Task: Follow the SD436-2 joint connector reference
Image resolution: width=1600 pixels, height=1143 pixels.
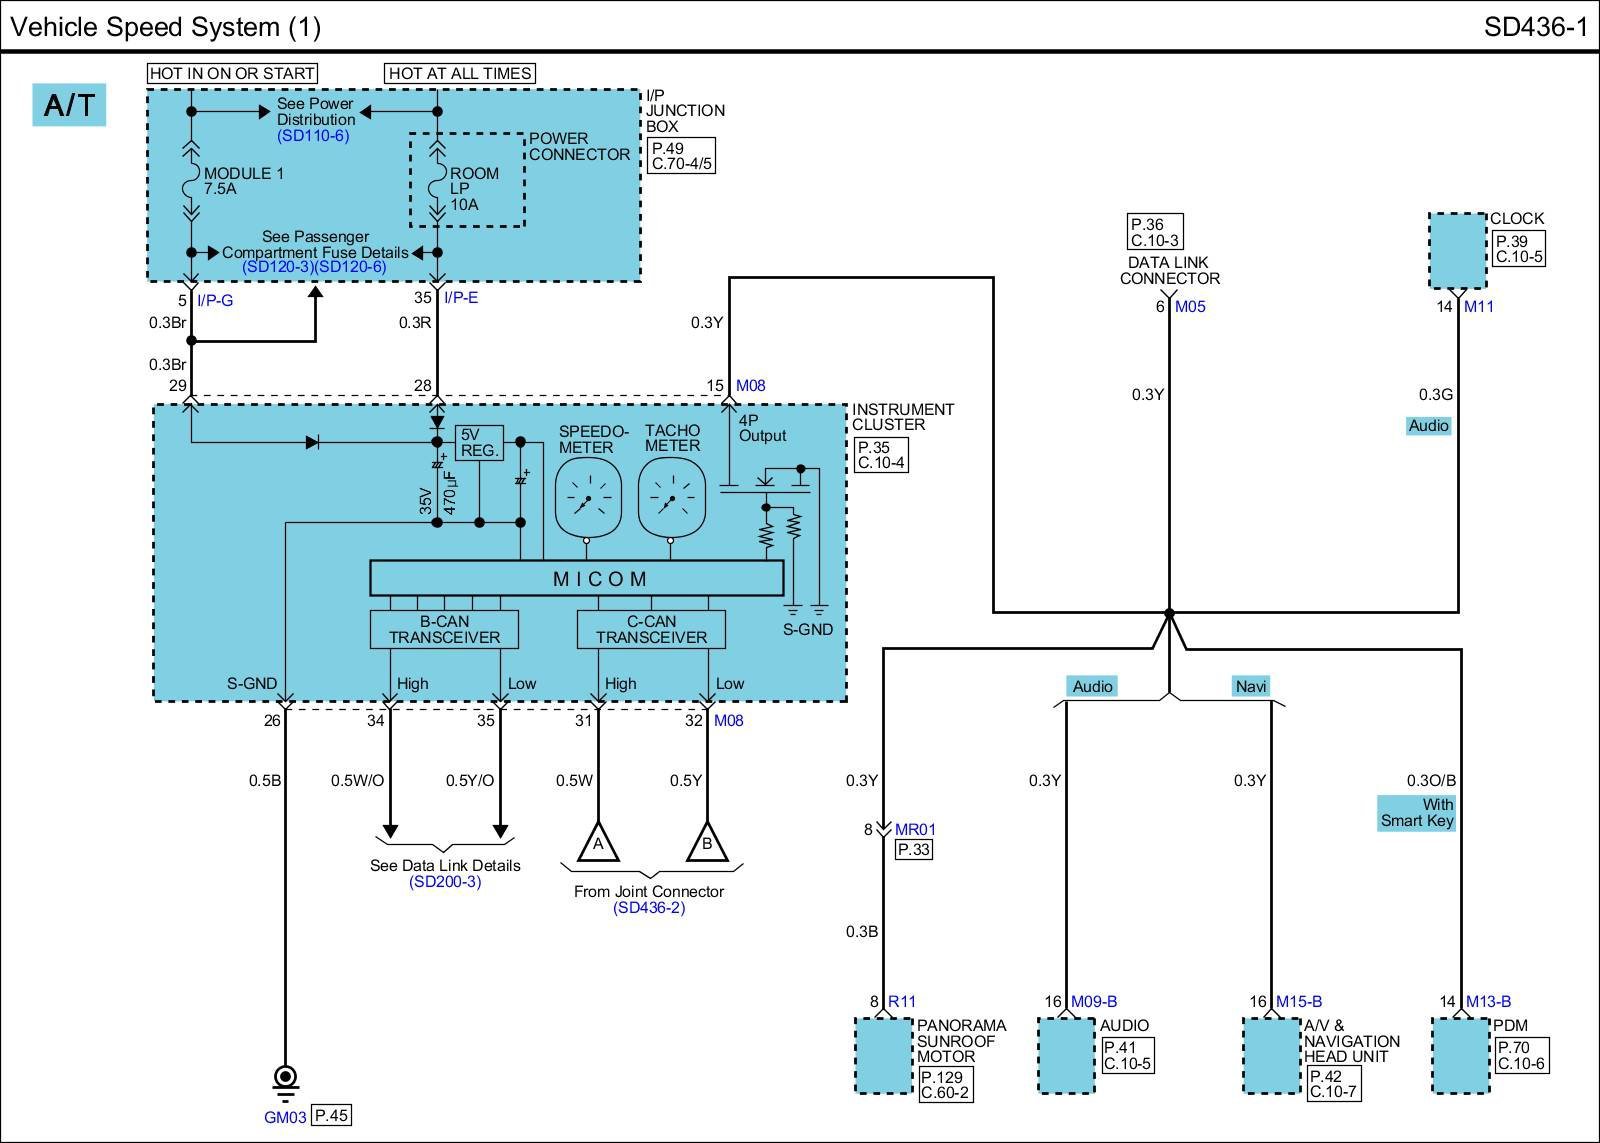Action: coord(649,908)
